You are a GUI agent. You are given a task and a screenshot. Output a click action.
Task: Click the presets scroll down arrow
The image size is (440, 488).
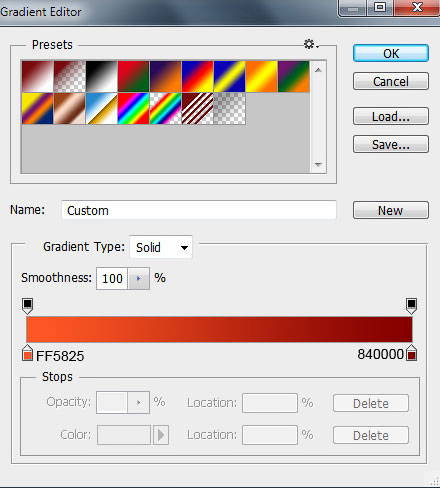[318, 164]
